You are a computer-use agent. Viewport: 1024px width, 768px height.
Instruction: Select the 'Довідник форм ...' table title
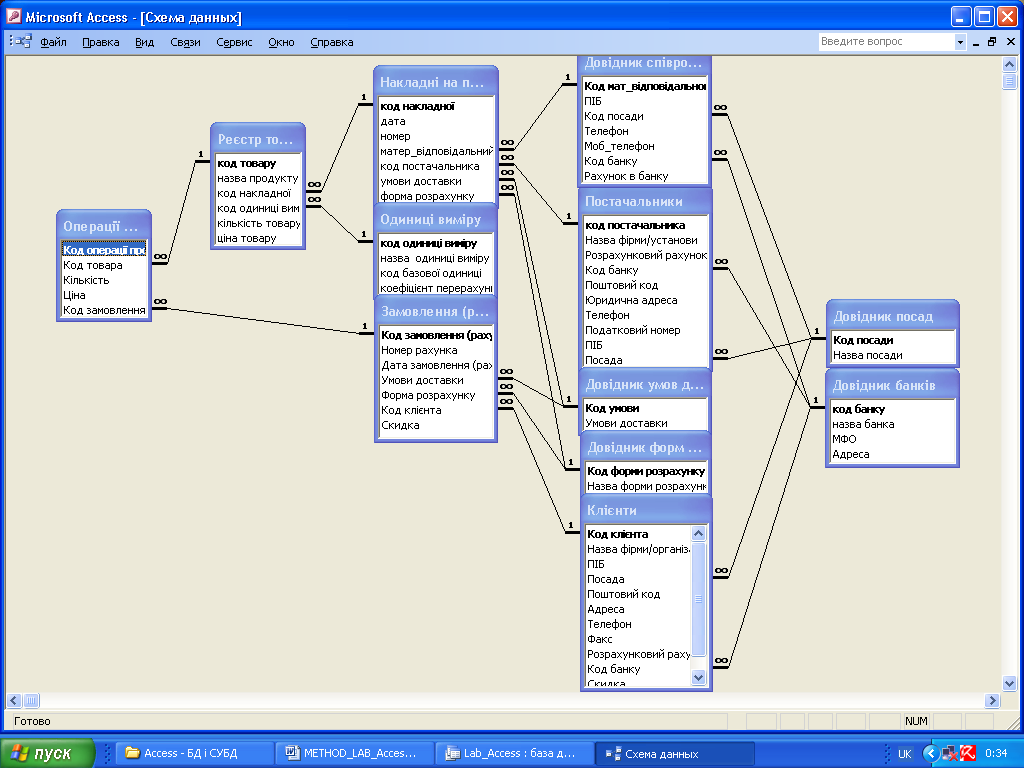click(x=646, y=447)
